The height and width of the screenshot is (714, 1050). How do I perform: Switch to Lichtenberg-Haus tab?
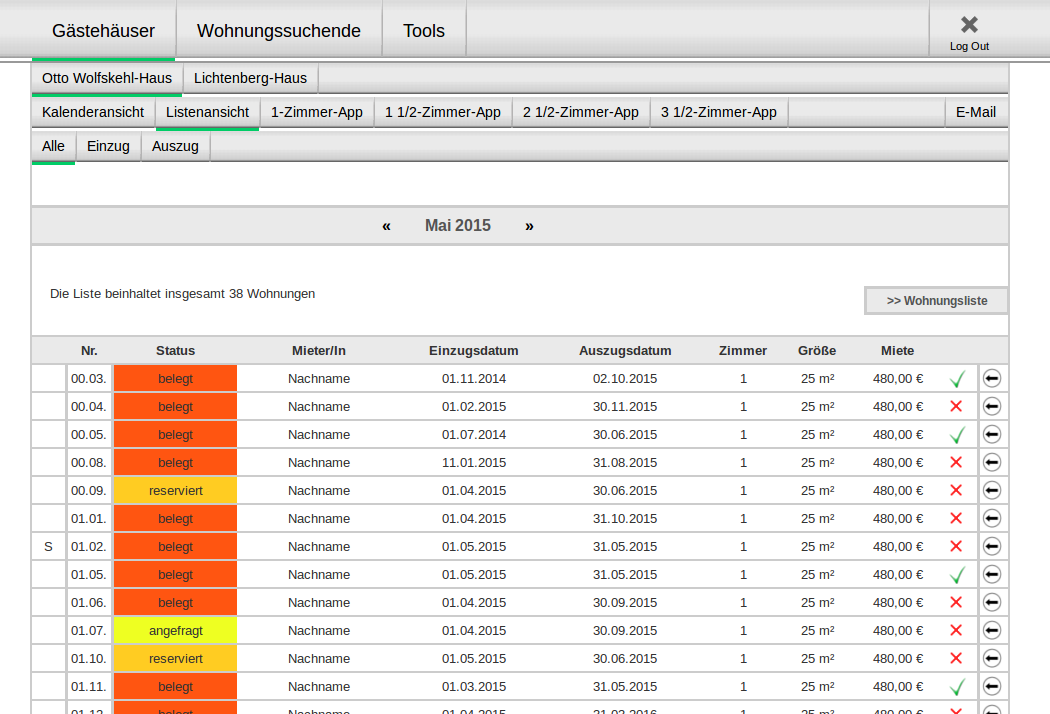click(250, 78)
